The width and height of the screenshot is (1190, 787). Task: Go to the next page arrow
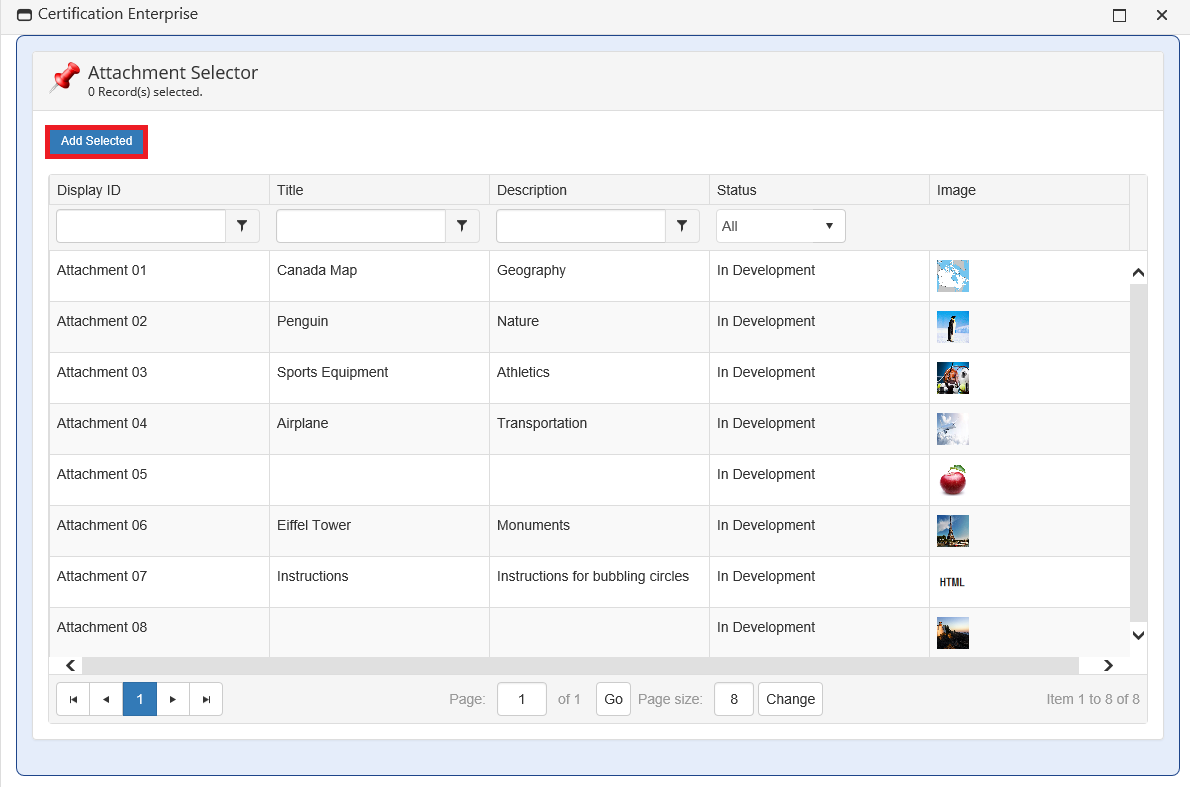tap(173, 699)
